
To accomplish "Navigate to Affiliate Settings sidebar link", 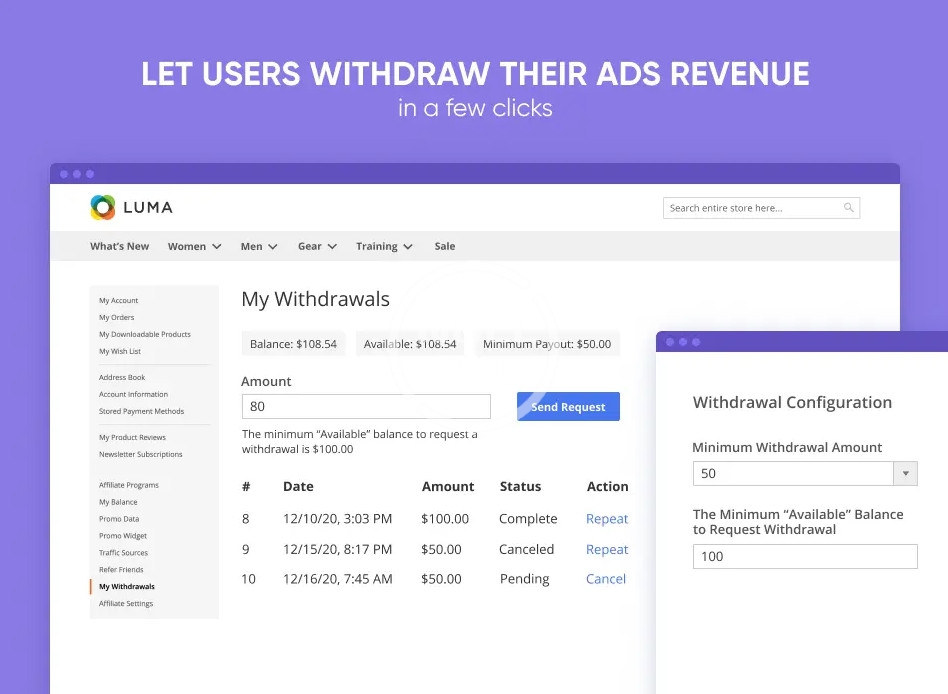I will (x=126, y=604).
